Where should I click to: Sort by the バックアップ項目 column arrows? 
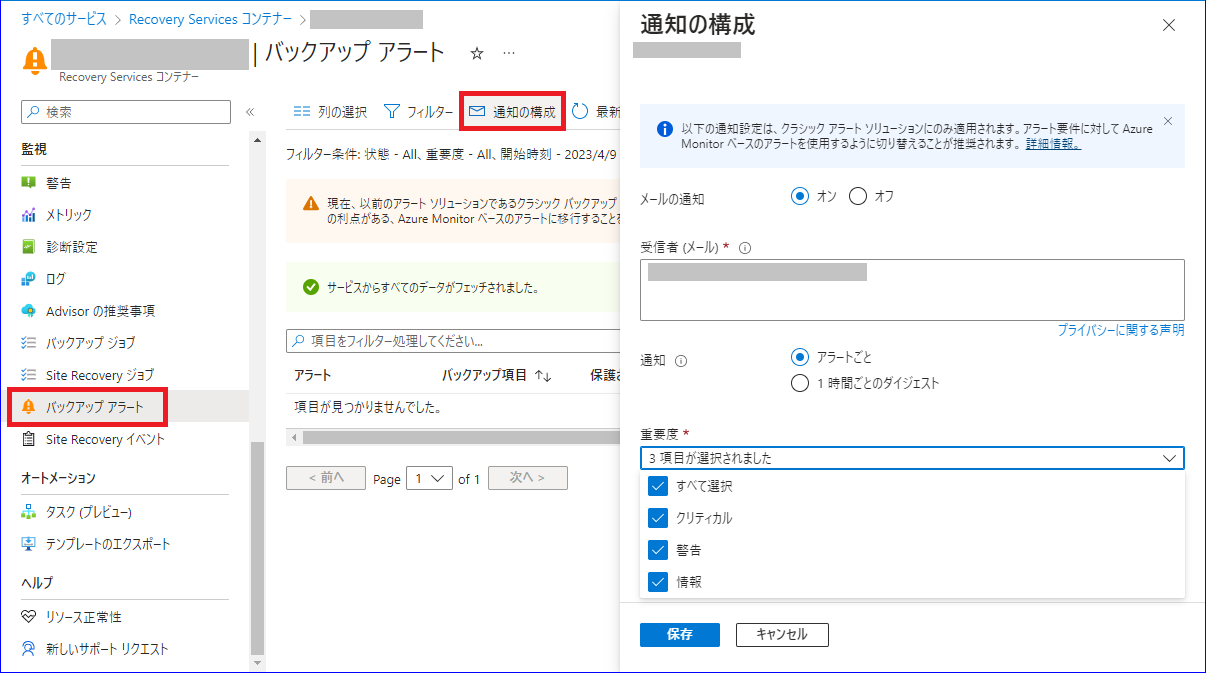point(544,375)
